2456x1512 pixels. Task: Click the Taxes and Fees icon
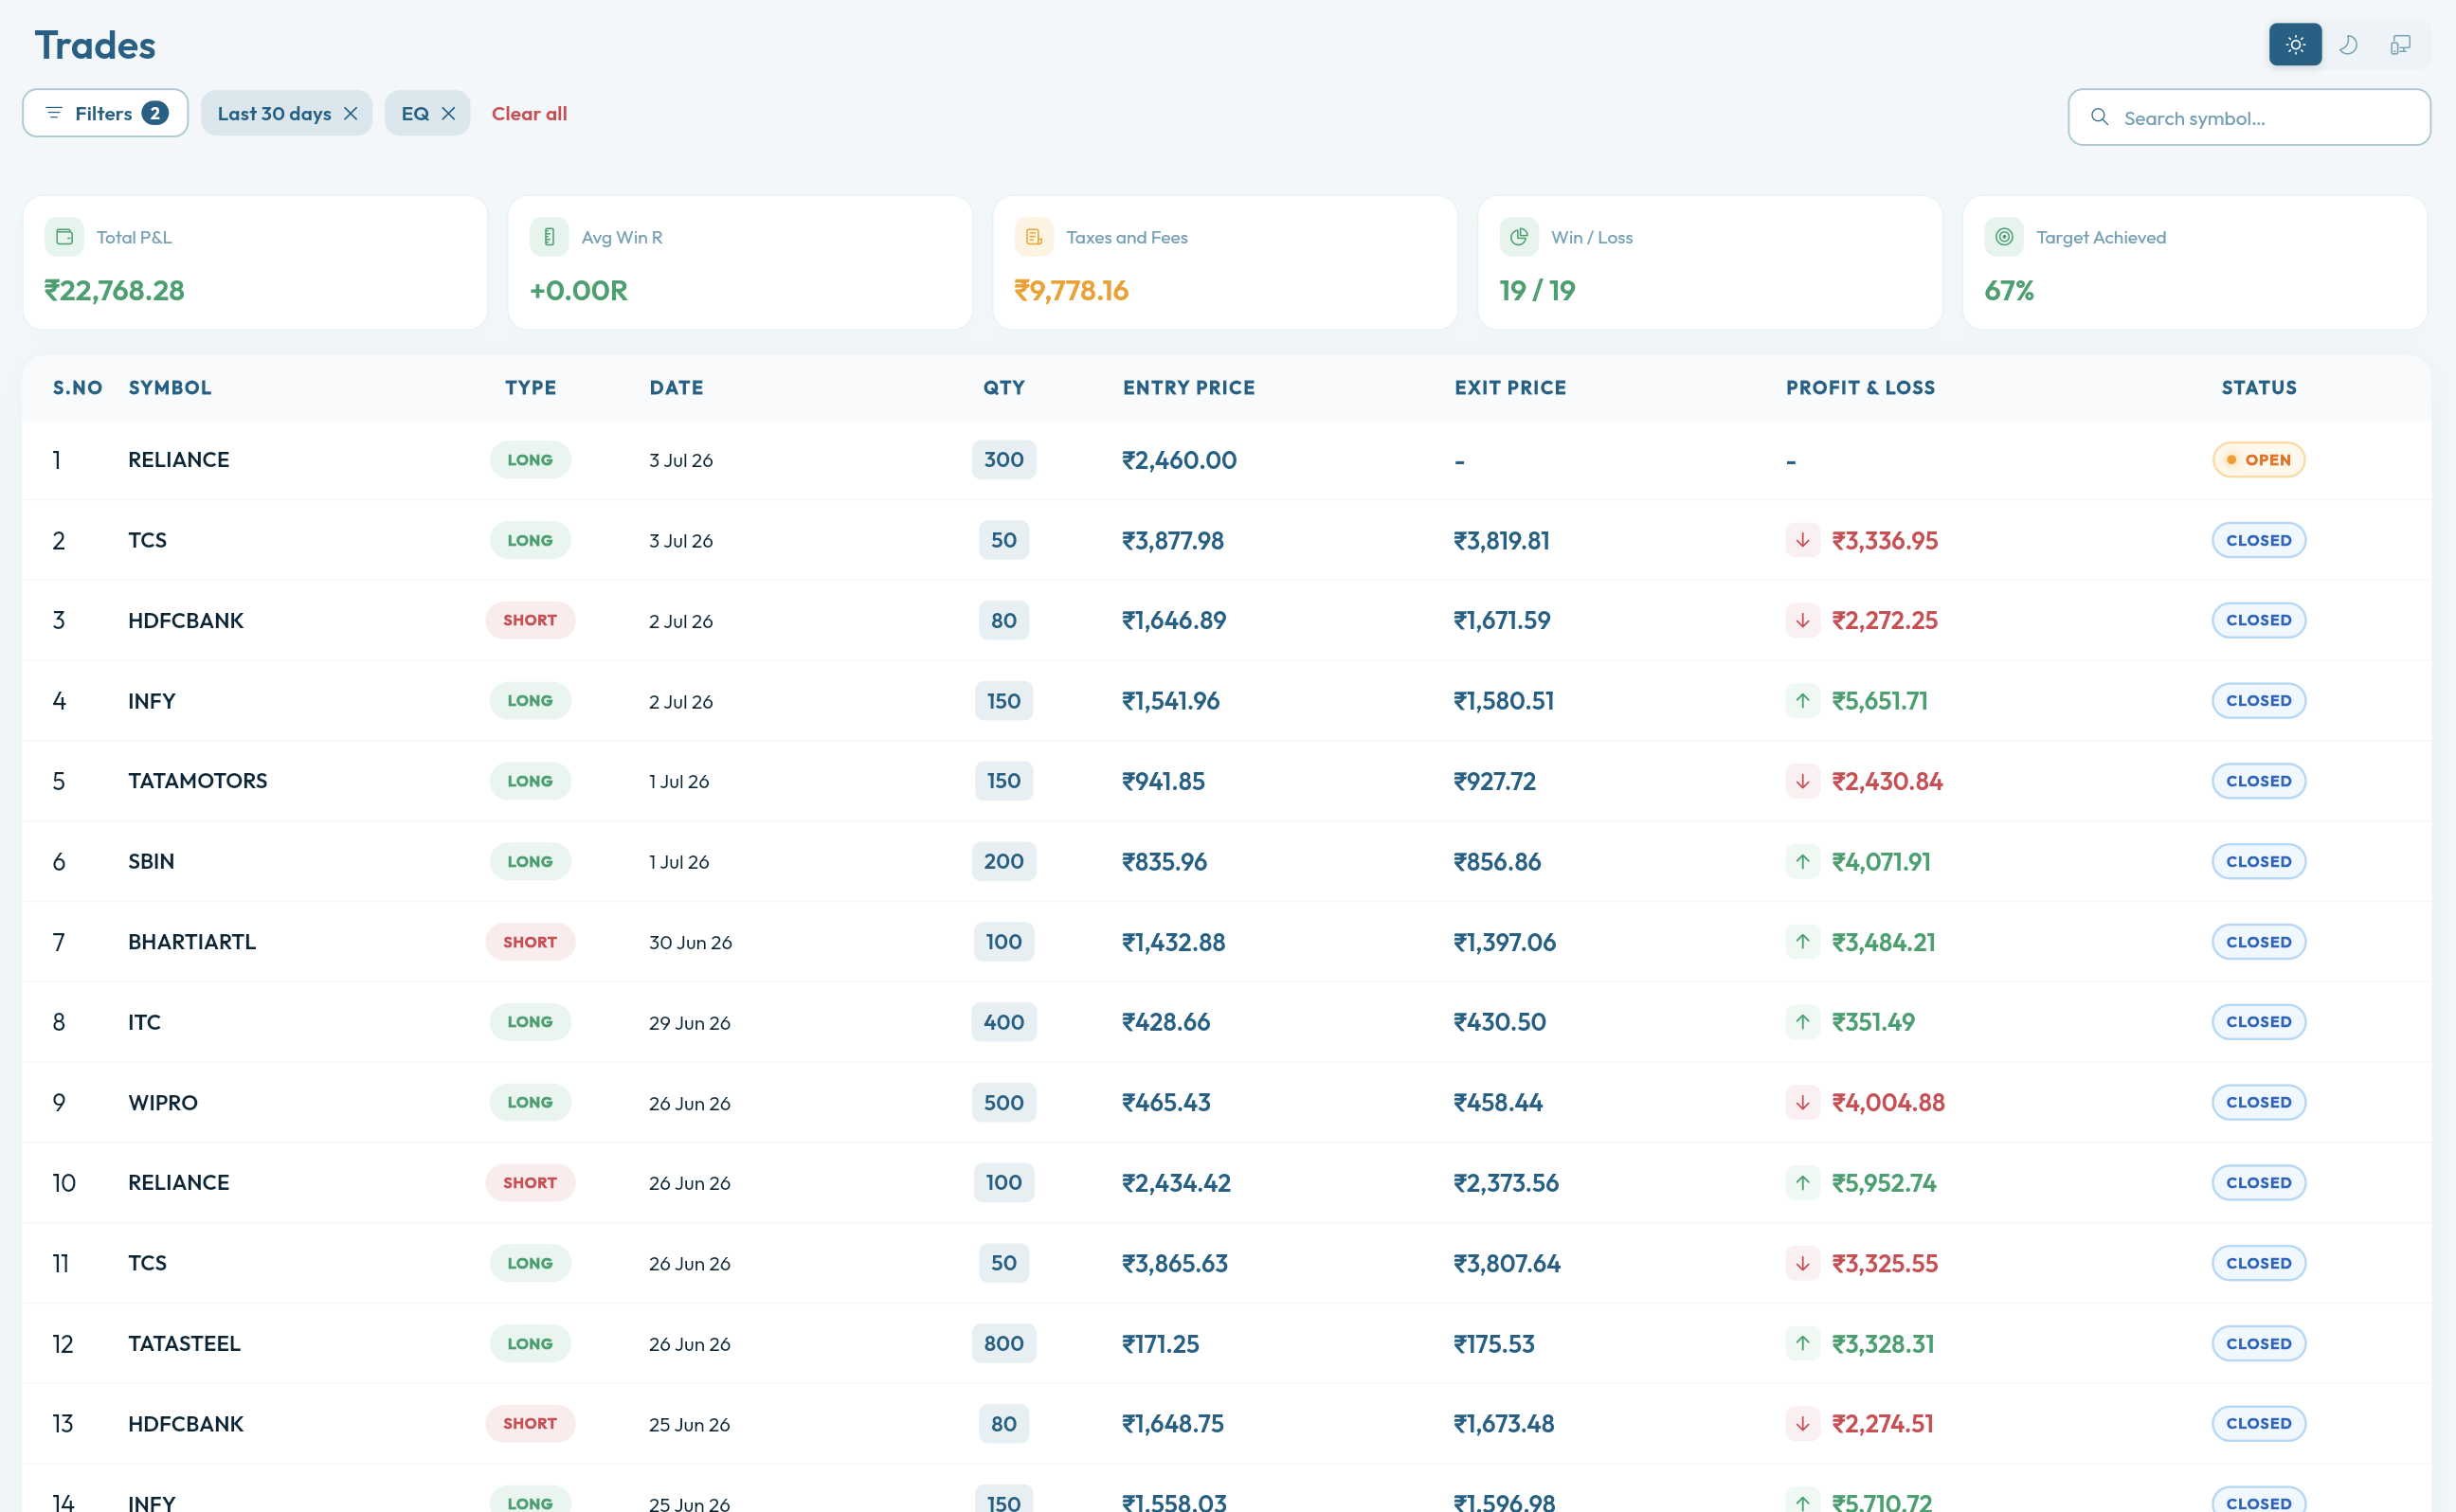(x=1034, y=237)
